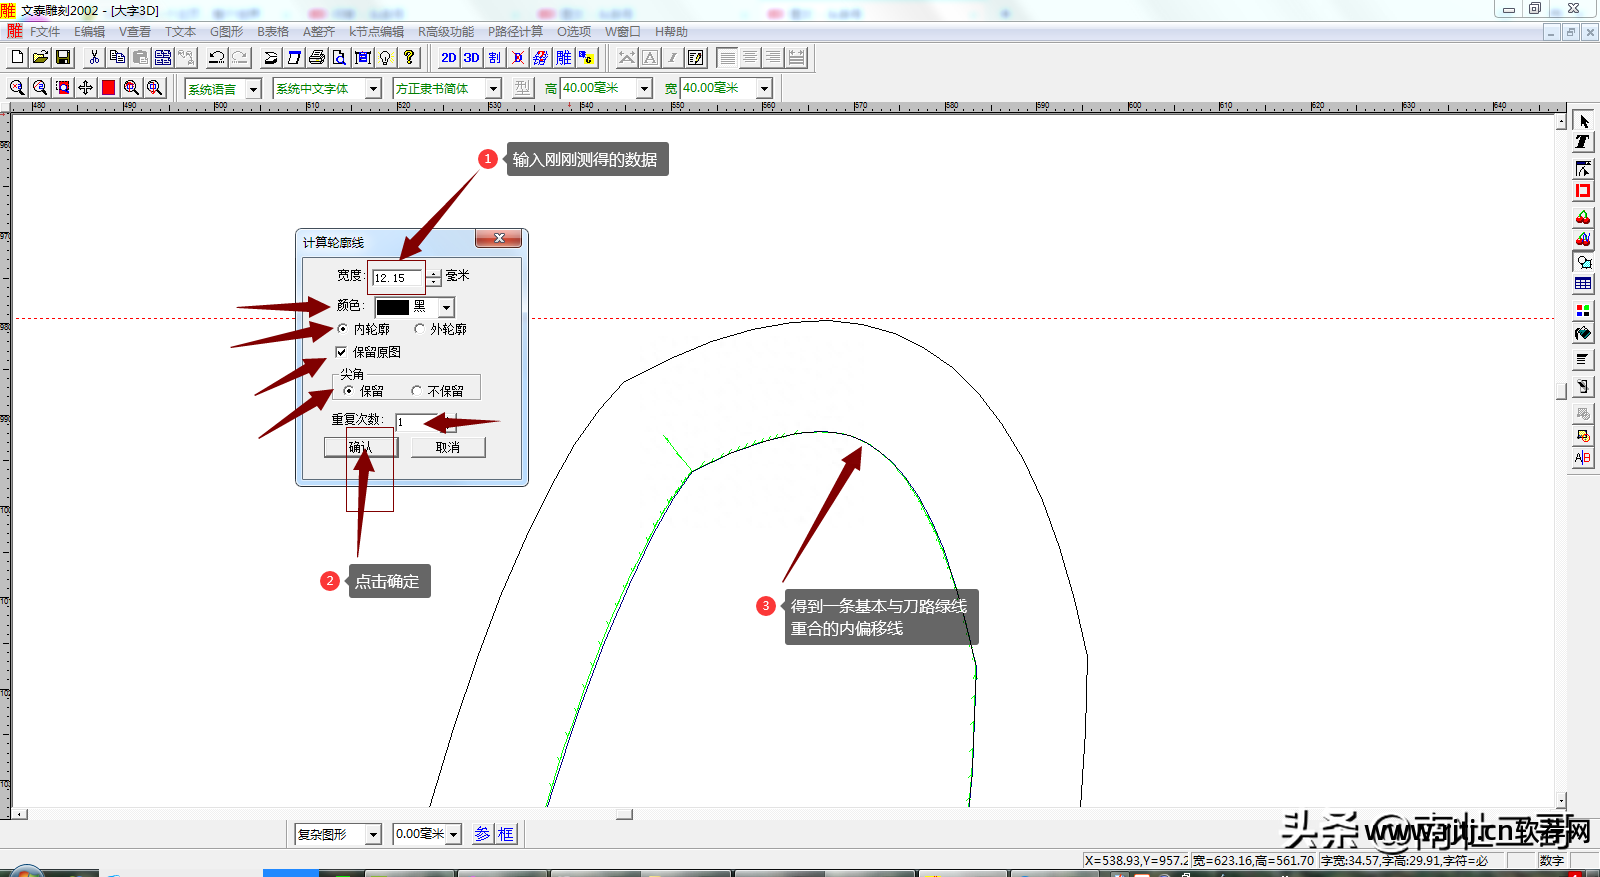Click the Save file toolbar icon
This screenshot has height=877, width=1600.
63,58
